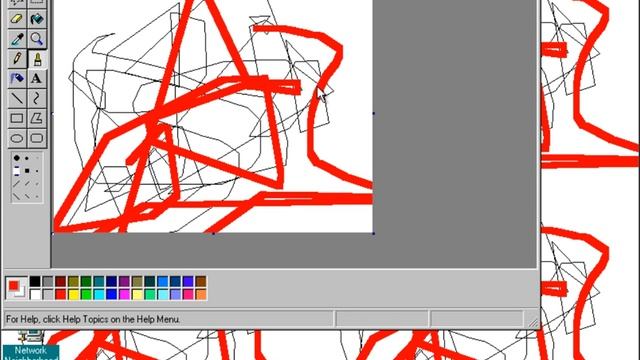640x360 pixels.
Task: Choose the medium backslash brush shape
Action: coord(27,197)
